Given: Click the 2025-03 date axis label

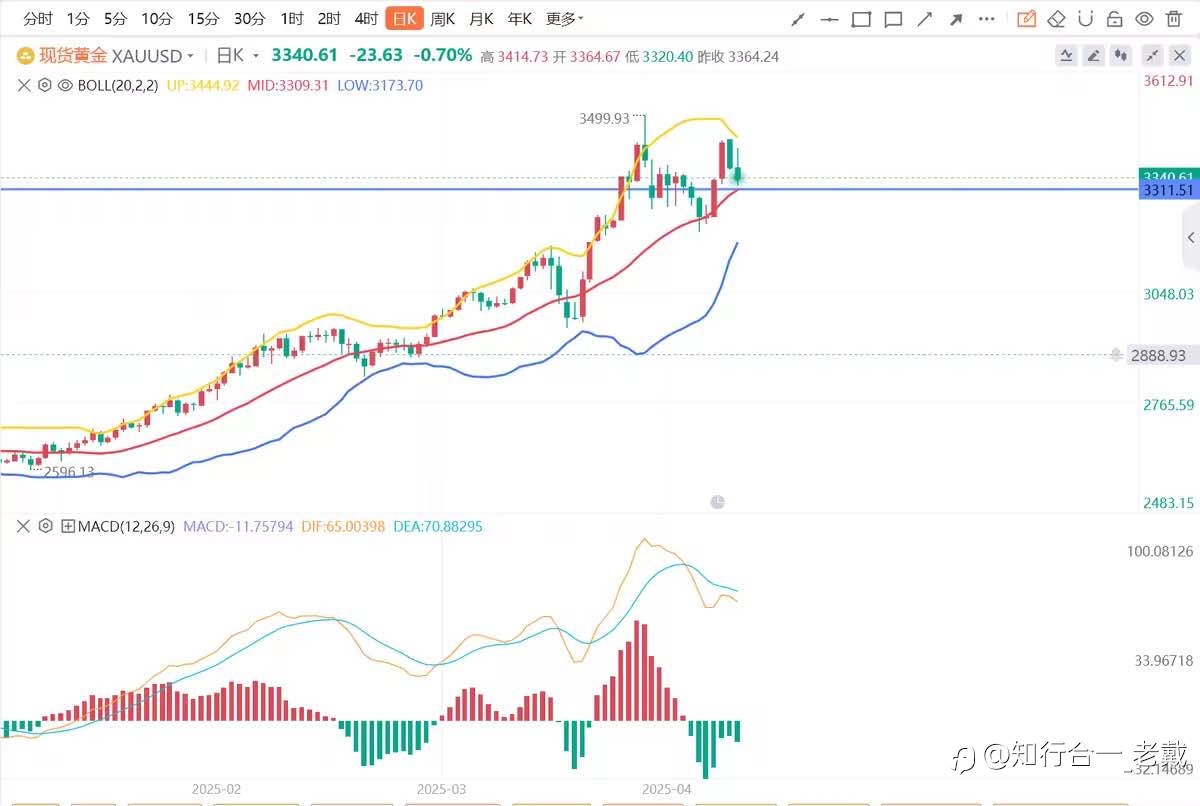Looking at the screenshot, I should coord(441,788).
